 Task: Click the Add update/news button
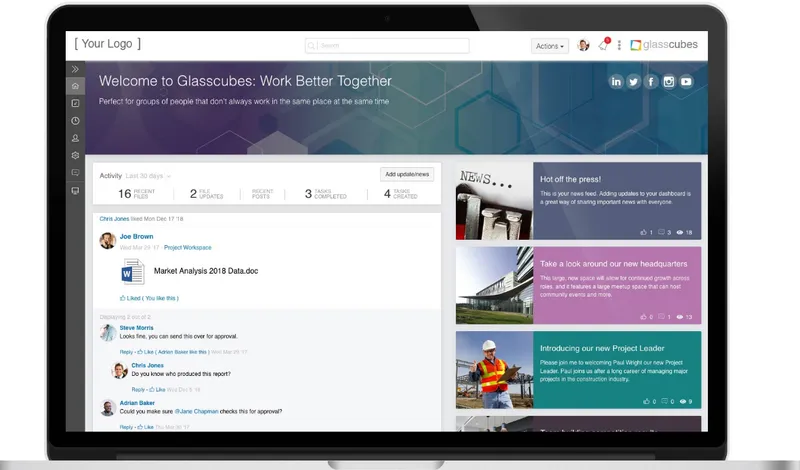tap(407, 175)
